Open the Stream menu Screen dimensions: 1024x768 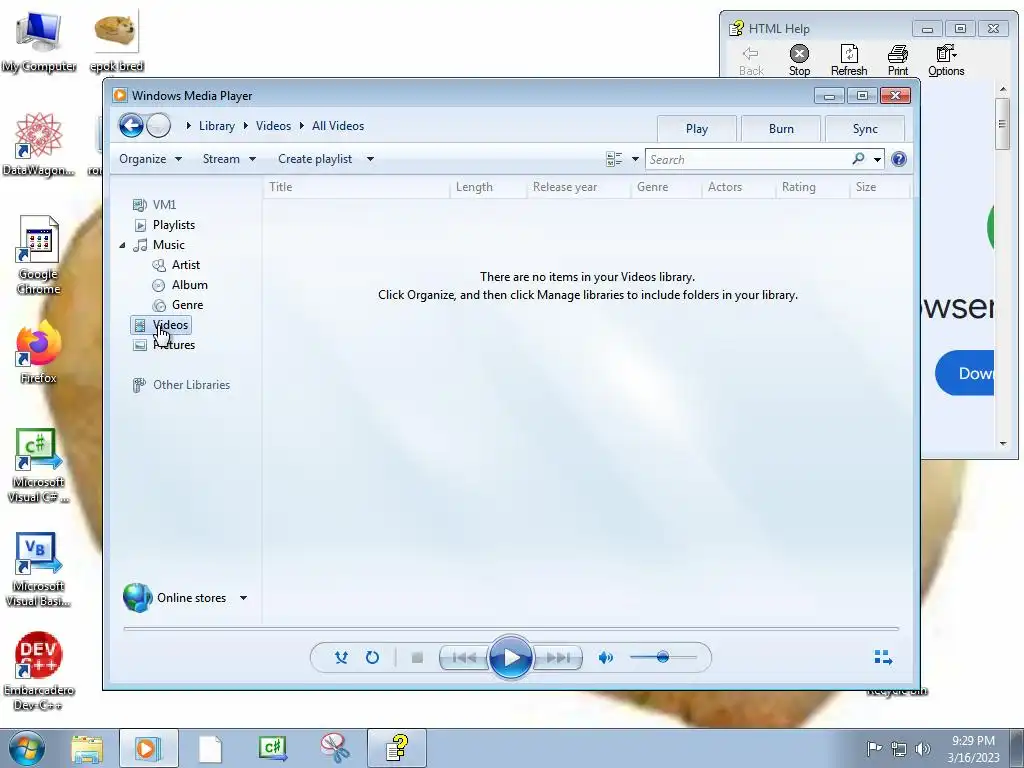click(x=229, y=159)
